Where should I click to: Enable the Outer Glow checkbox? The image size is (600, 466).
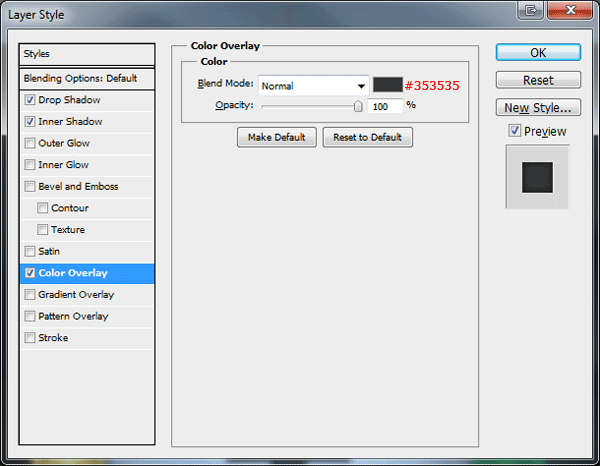pos(29,143)
